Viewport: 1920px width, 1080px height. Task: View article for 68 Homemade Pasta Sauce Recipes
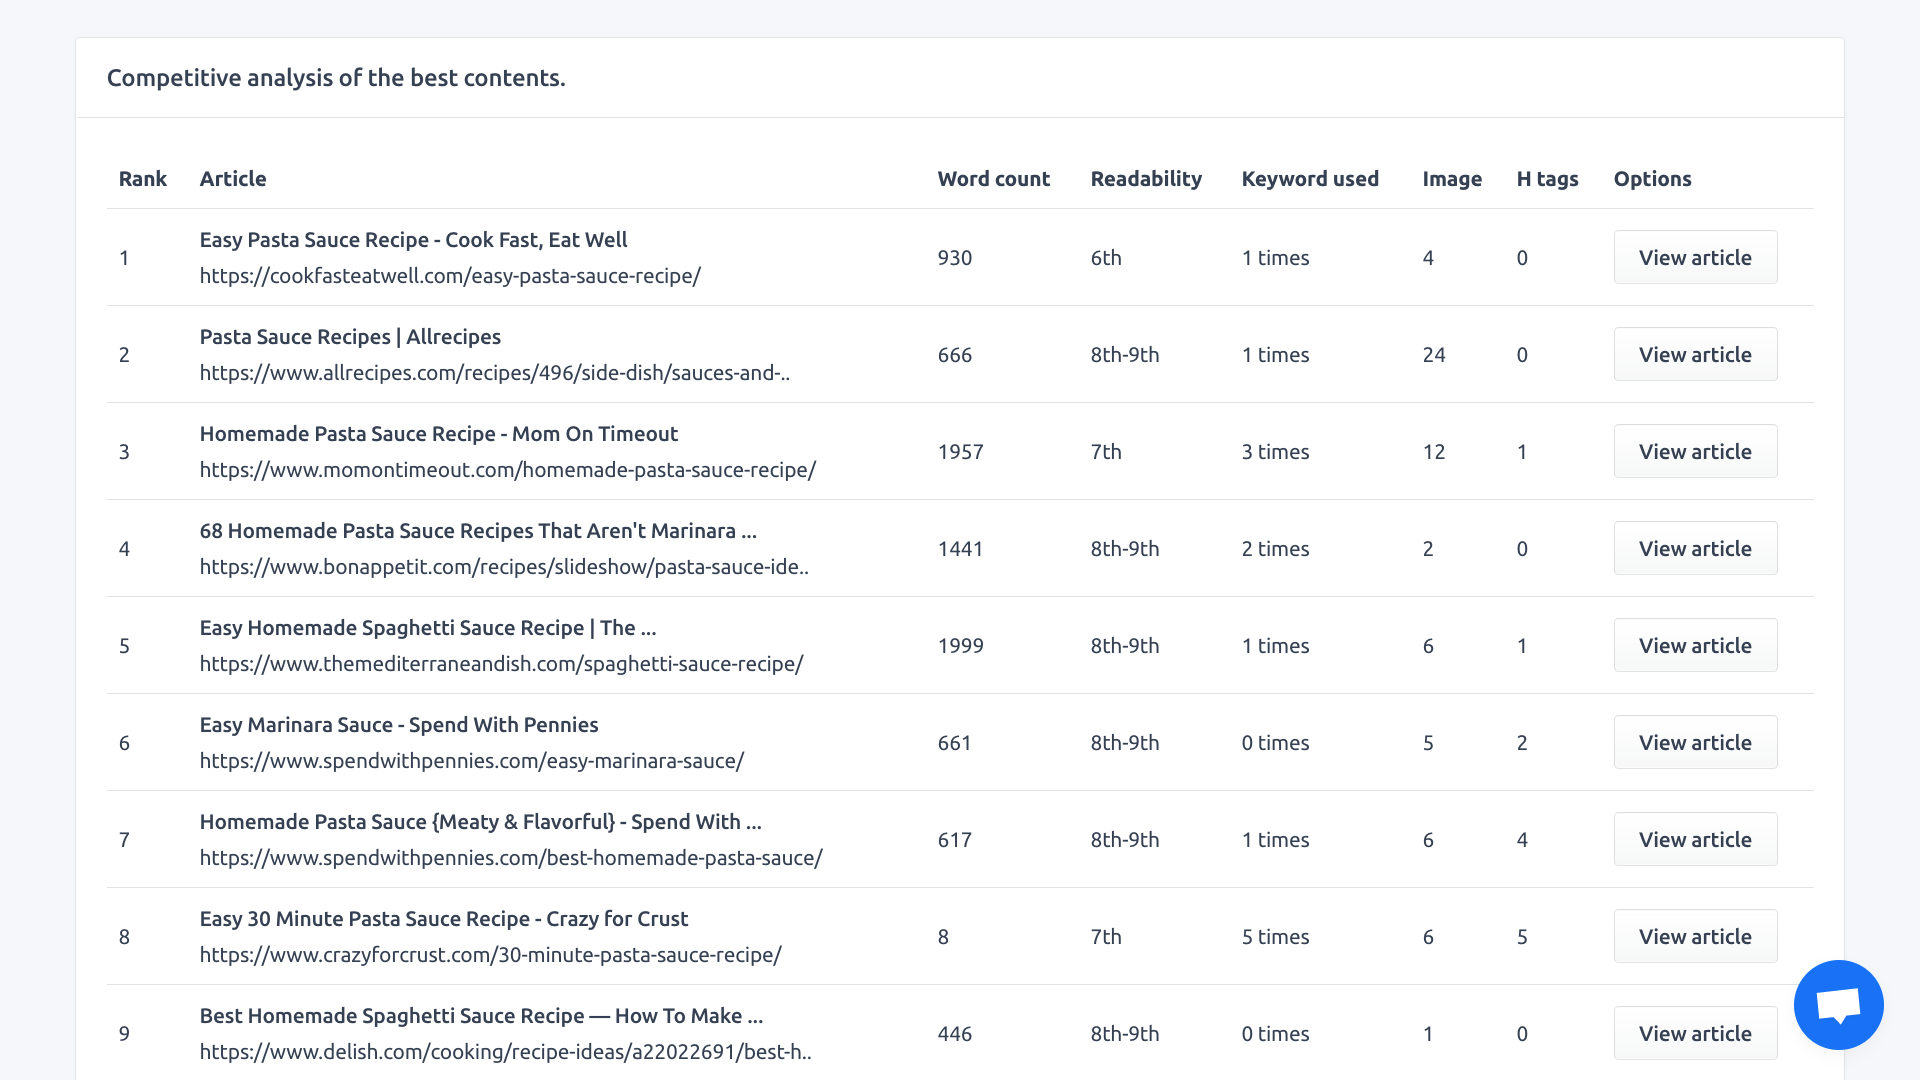(1695, 548)
